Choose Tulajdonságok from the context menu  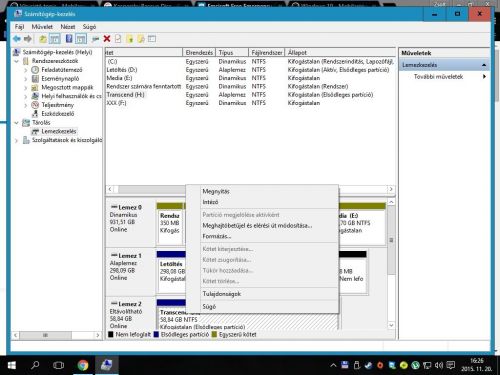tap(262, 294)
